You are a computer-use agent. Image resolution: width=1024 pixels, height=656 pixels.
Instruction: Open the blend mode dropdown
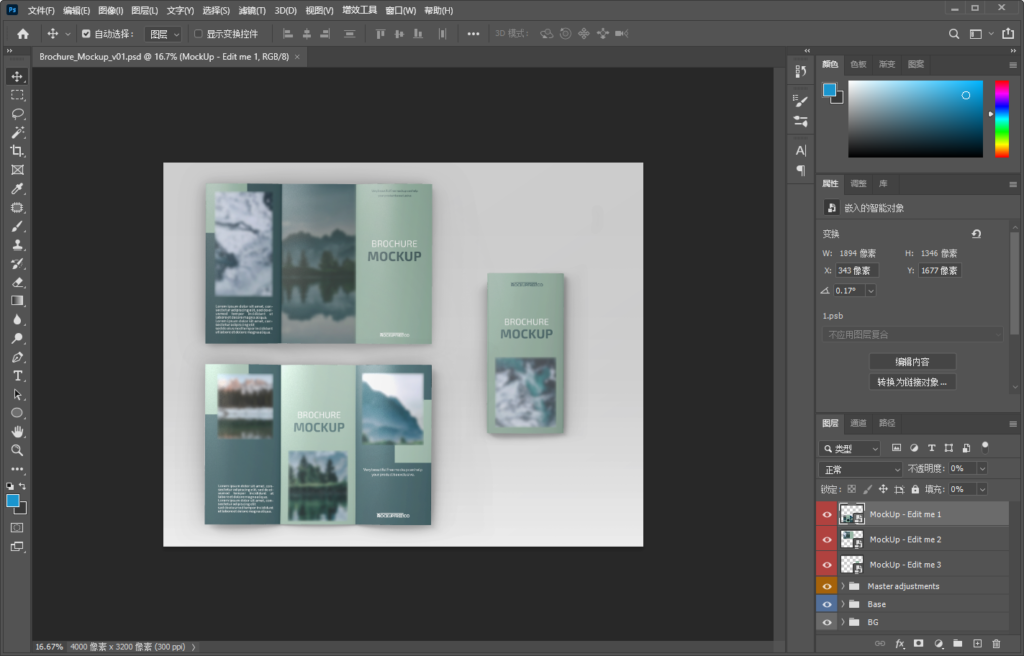860,469
